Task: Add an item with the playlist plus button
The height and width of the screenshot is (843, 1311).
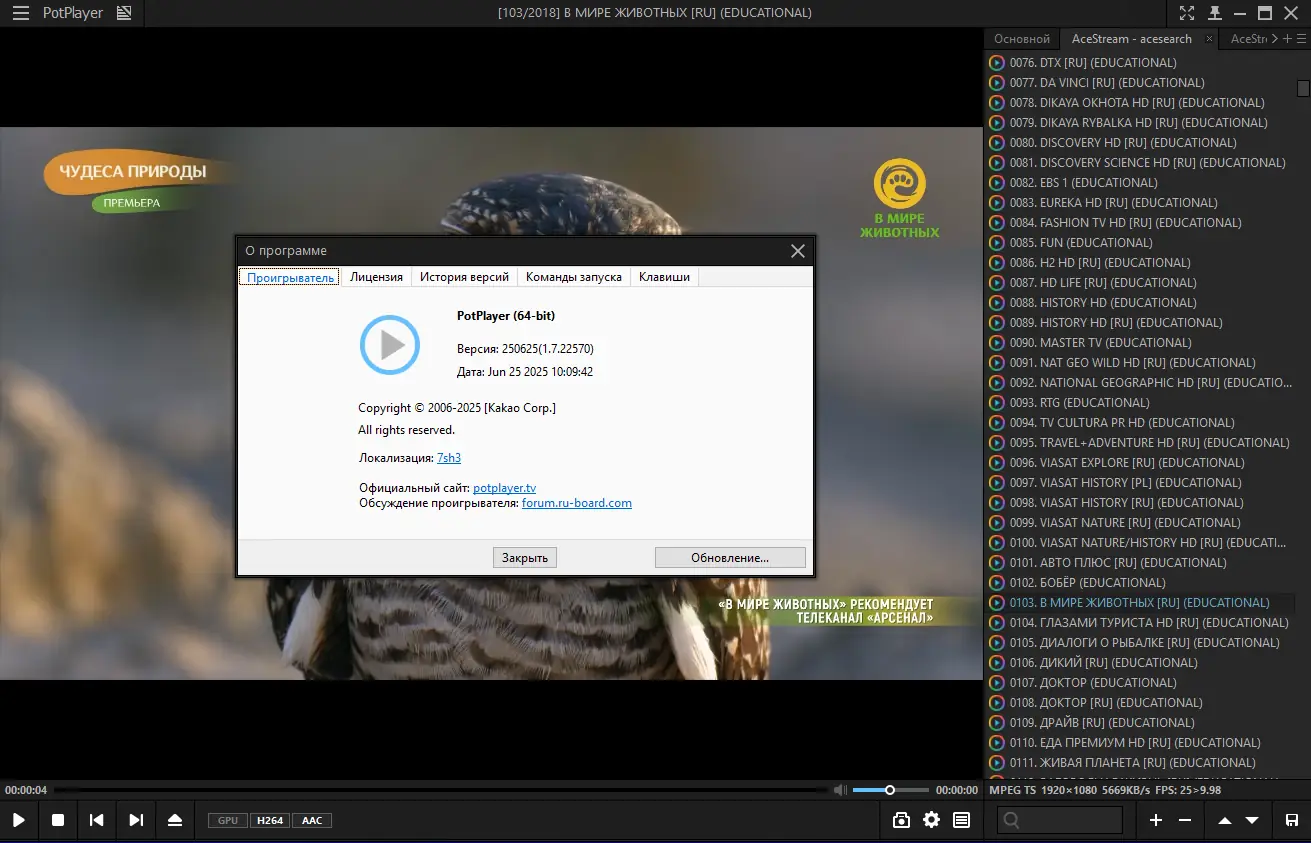Action: 1156,820
